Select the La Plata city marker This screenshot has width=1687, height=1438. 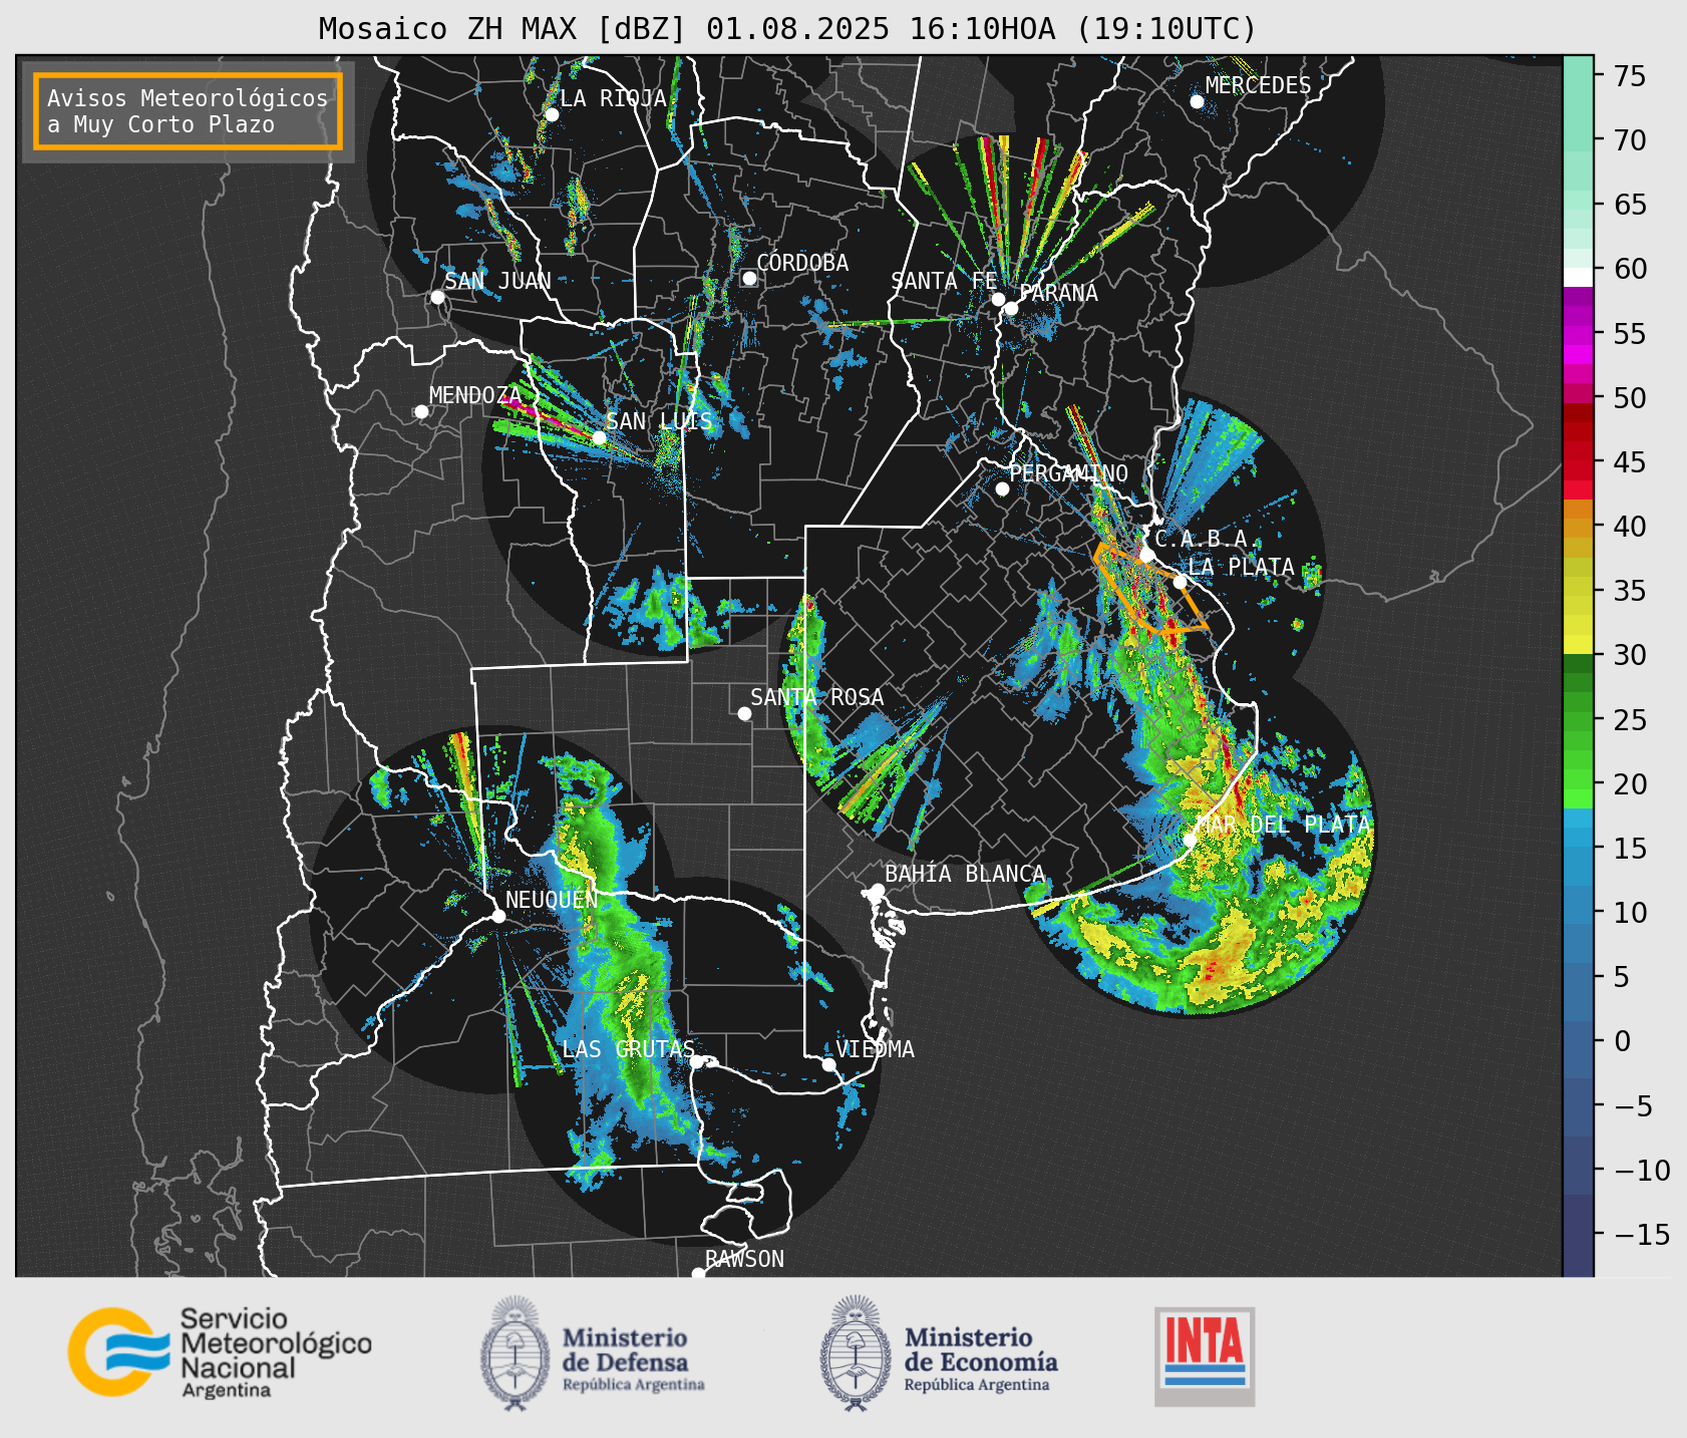(1180, 582)
